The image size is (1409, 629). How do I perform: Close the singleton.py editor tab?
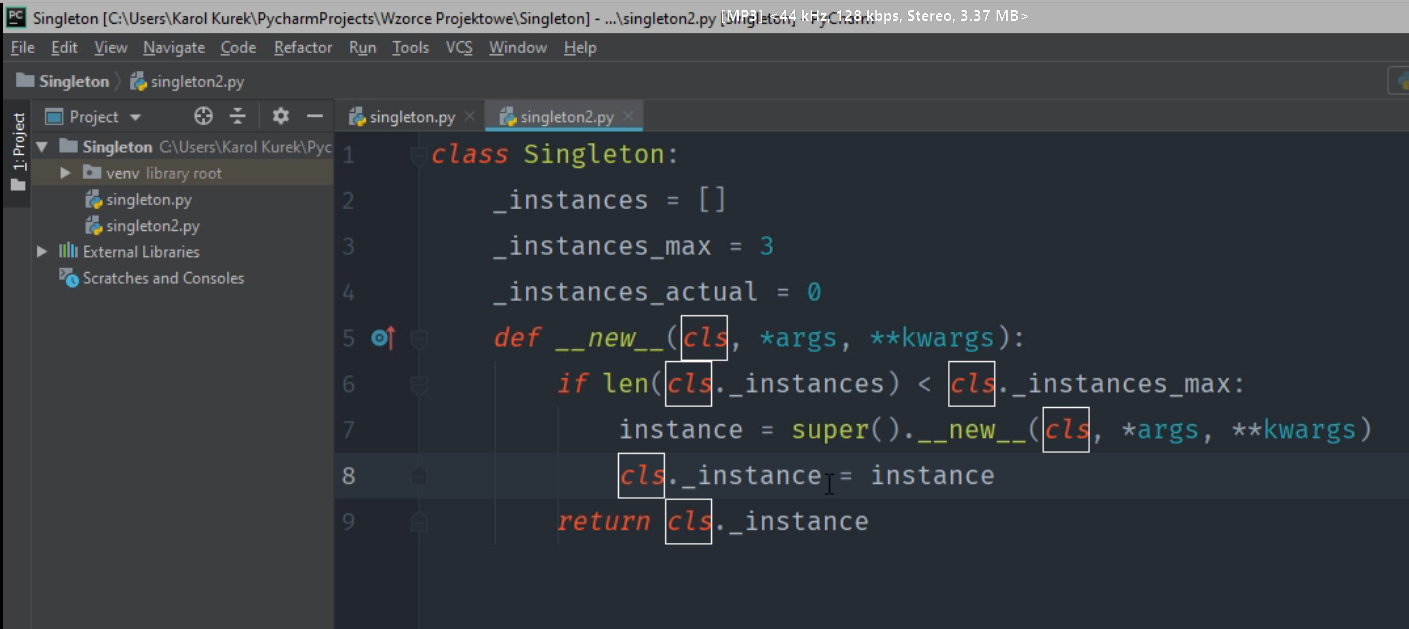click(x=469, y=117)
